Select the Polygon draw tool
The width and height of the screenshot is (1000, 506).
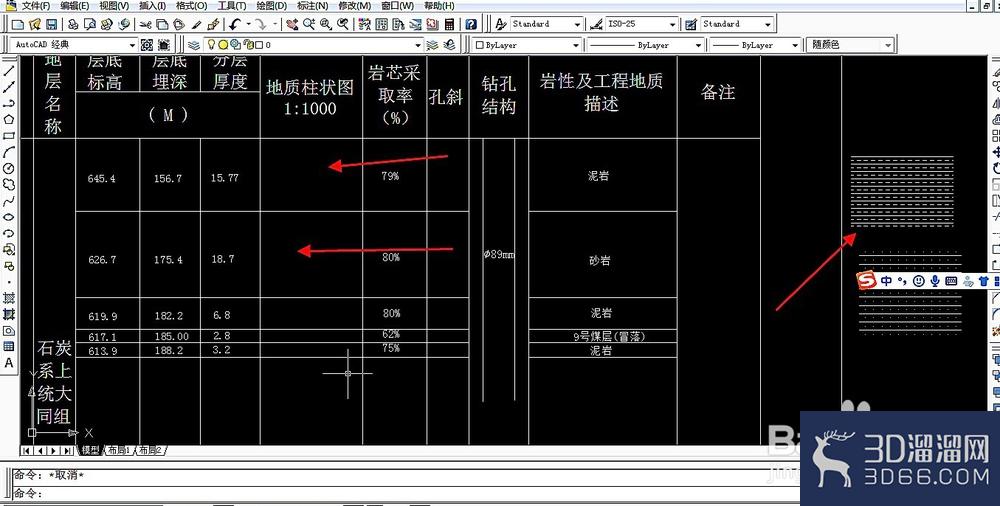click(x=9, y=119)
